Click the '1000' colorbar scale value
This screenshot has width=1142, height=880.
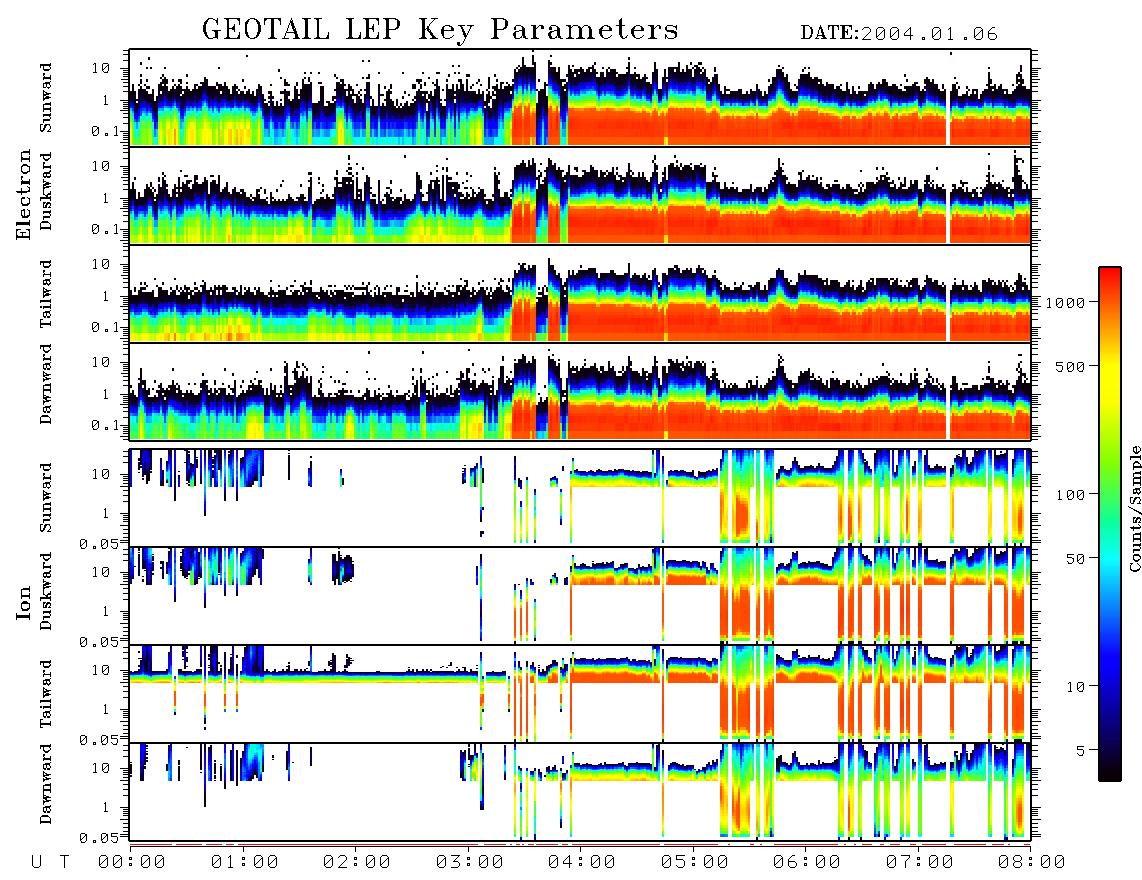pyautogui.click(x=1065, y=302)
